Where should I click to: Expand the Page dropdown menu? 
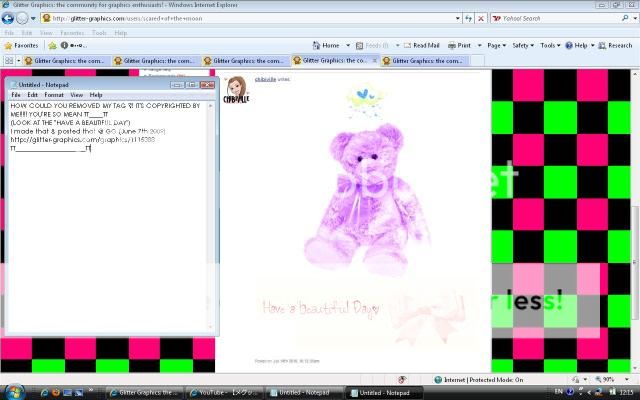(x=496, y=45)
